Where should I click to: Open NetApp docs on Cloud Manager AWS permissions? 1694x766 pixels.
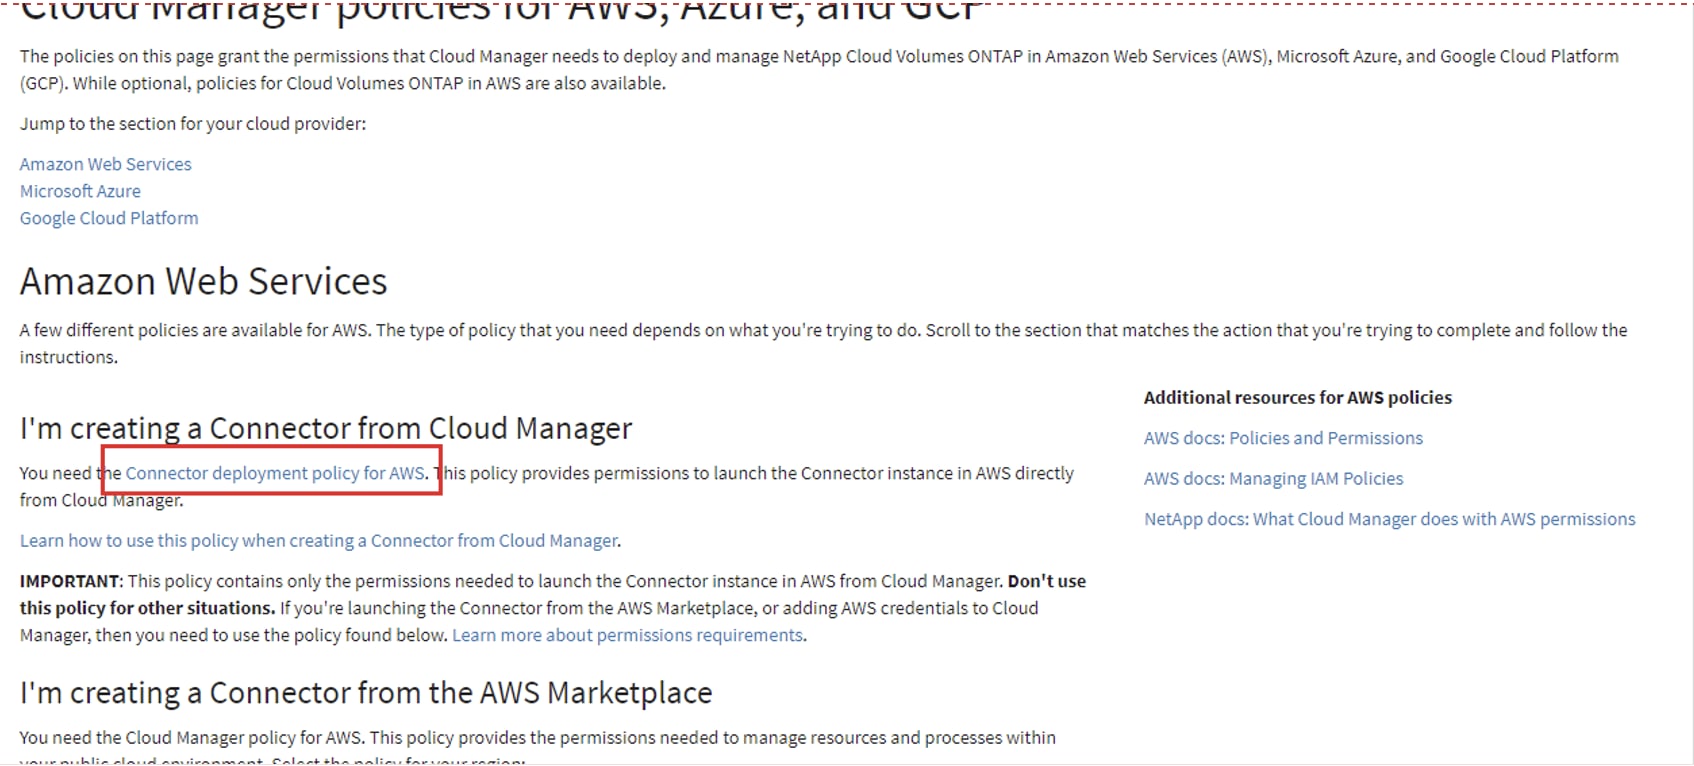point(1389,519)
